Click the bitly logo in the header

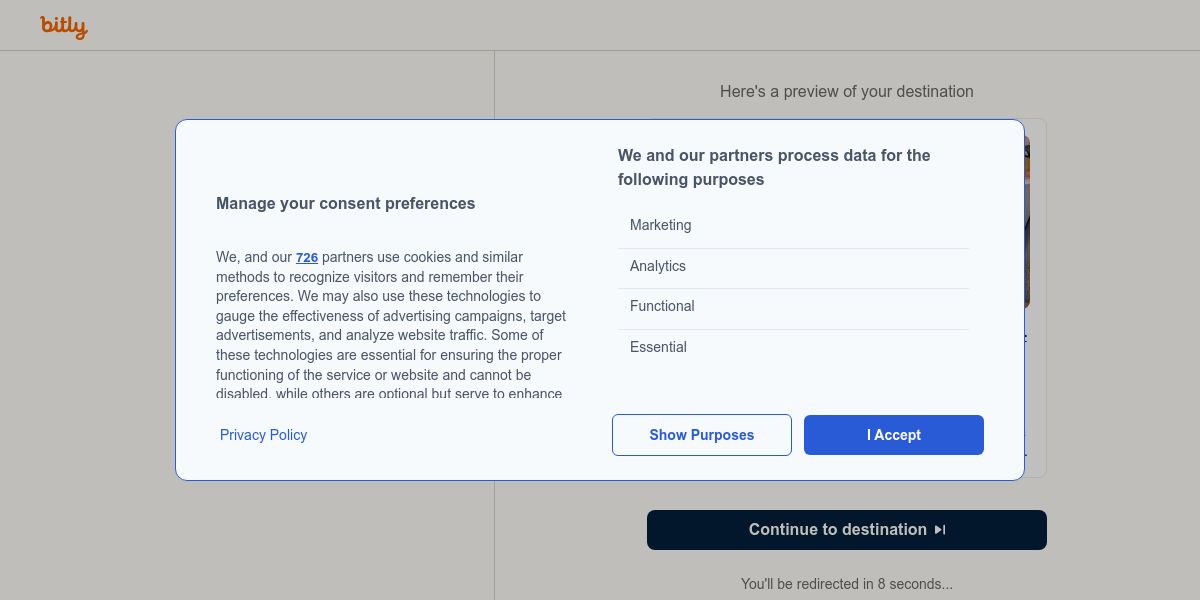pyautogui.click(x=64, y=27)
